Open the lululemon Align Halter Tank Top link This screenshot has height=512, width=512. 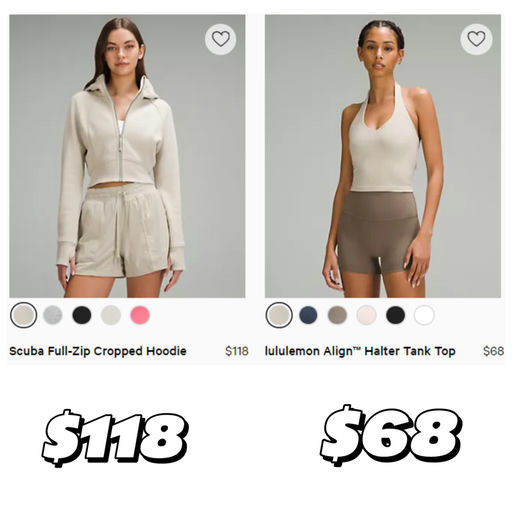[360, 351]
